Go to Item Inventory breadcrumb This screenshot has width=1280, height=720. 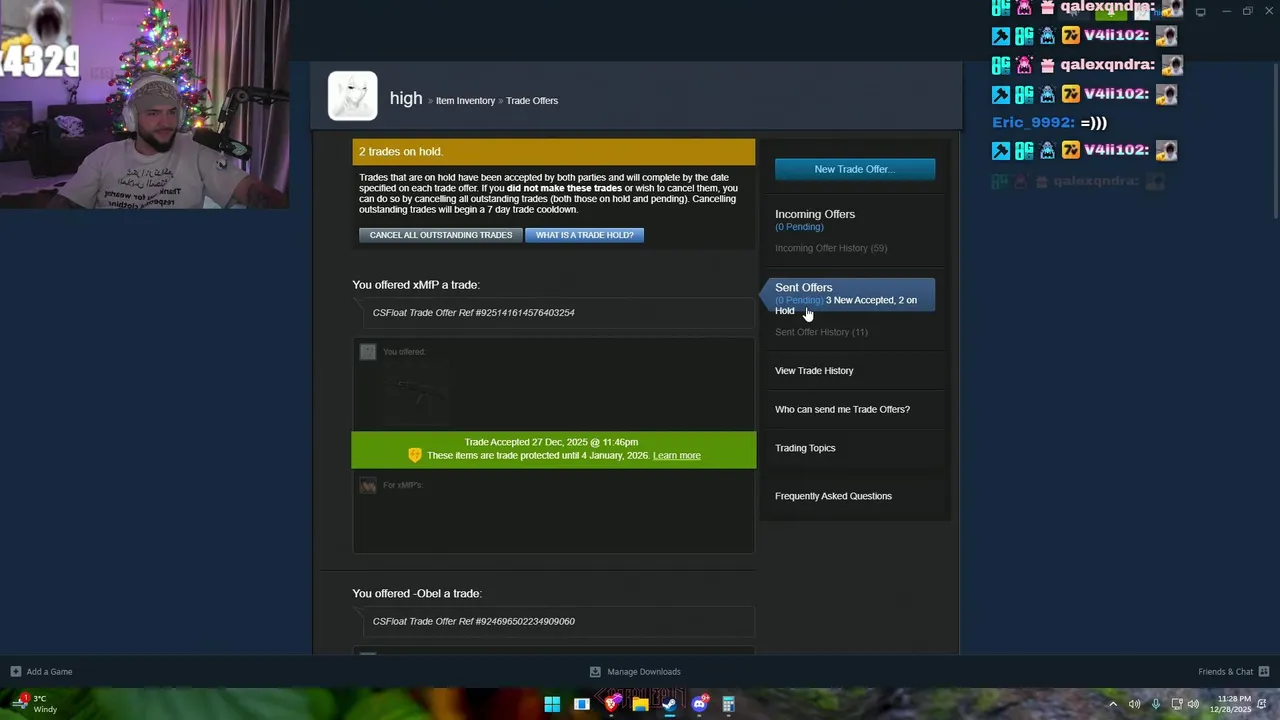[x=465, y=100]
